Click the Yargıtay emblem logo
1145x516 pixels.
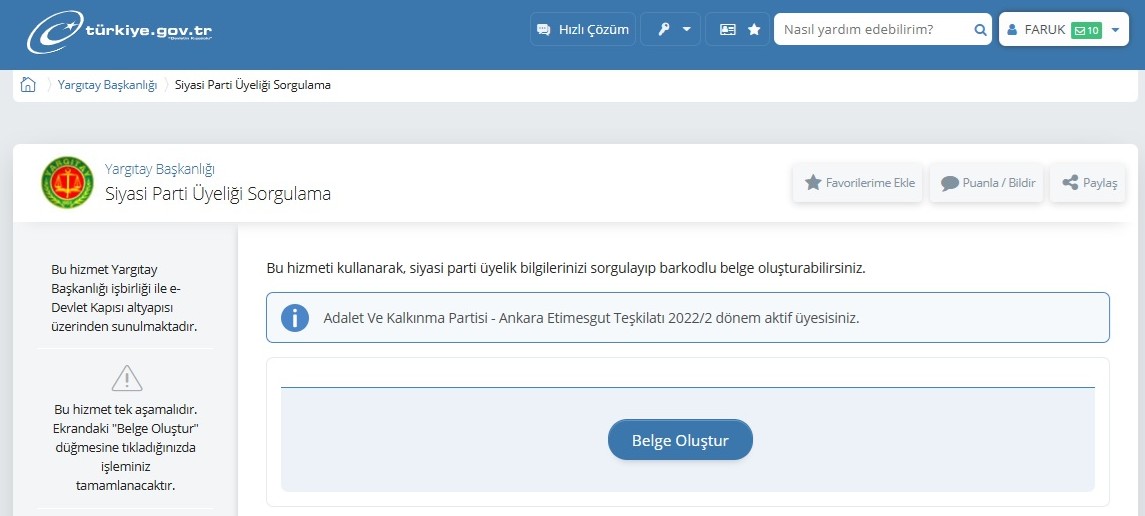[x=67, y=182]
